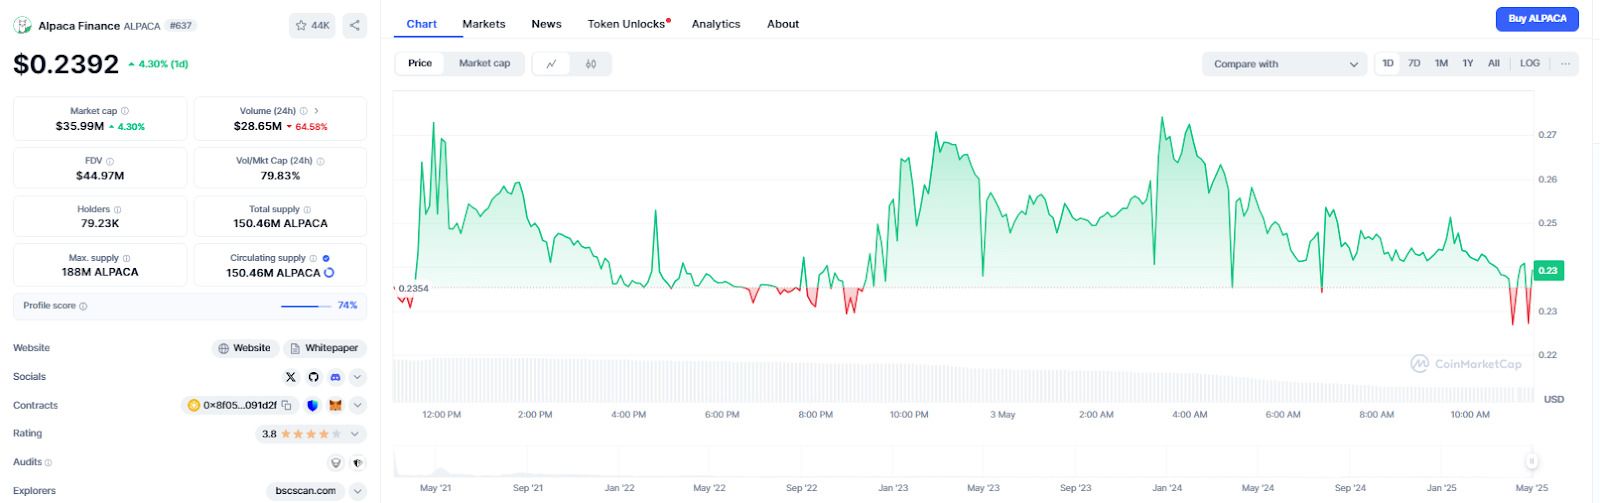1600x503 pixels.
Task: Open the Whitepaper link
Action: coord(324,348)
